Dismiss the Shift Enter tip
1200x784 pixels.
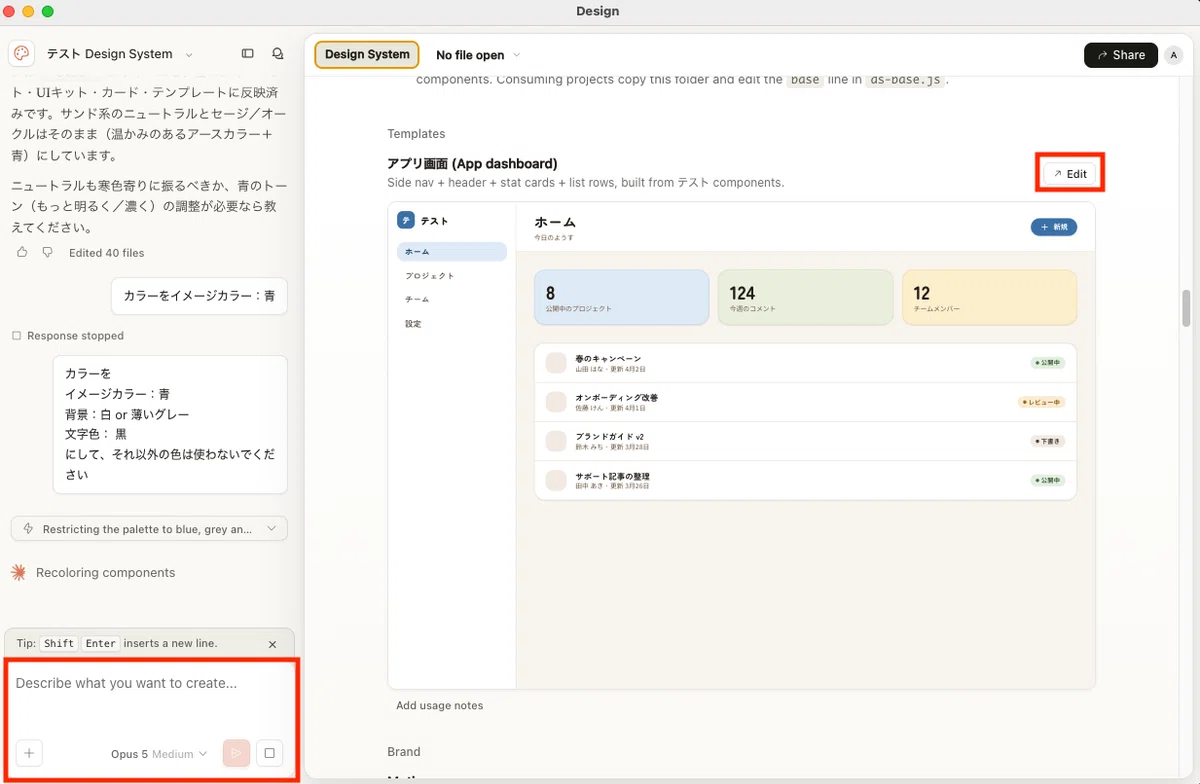click(273, 644)
